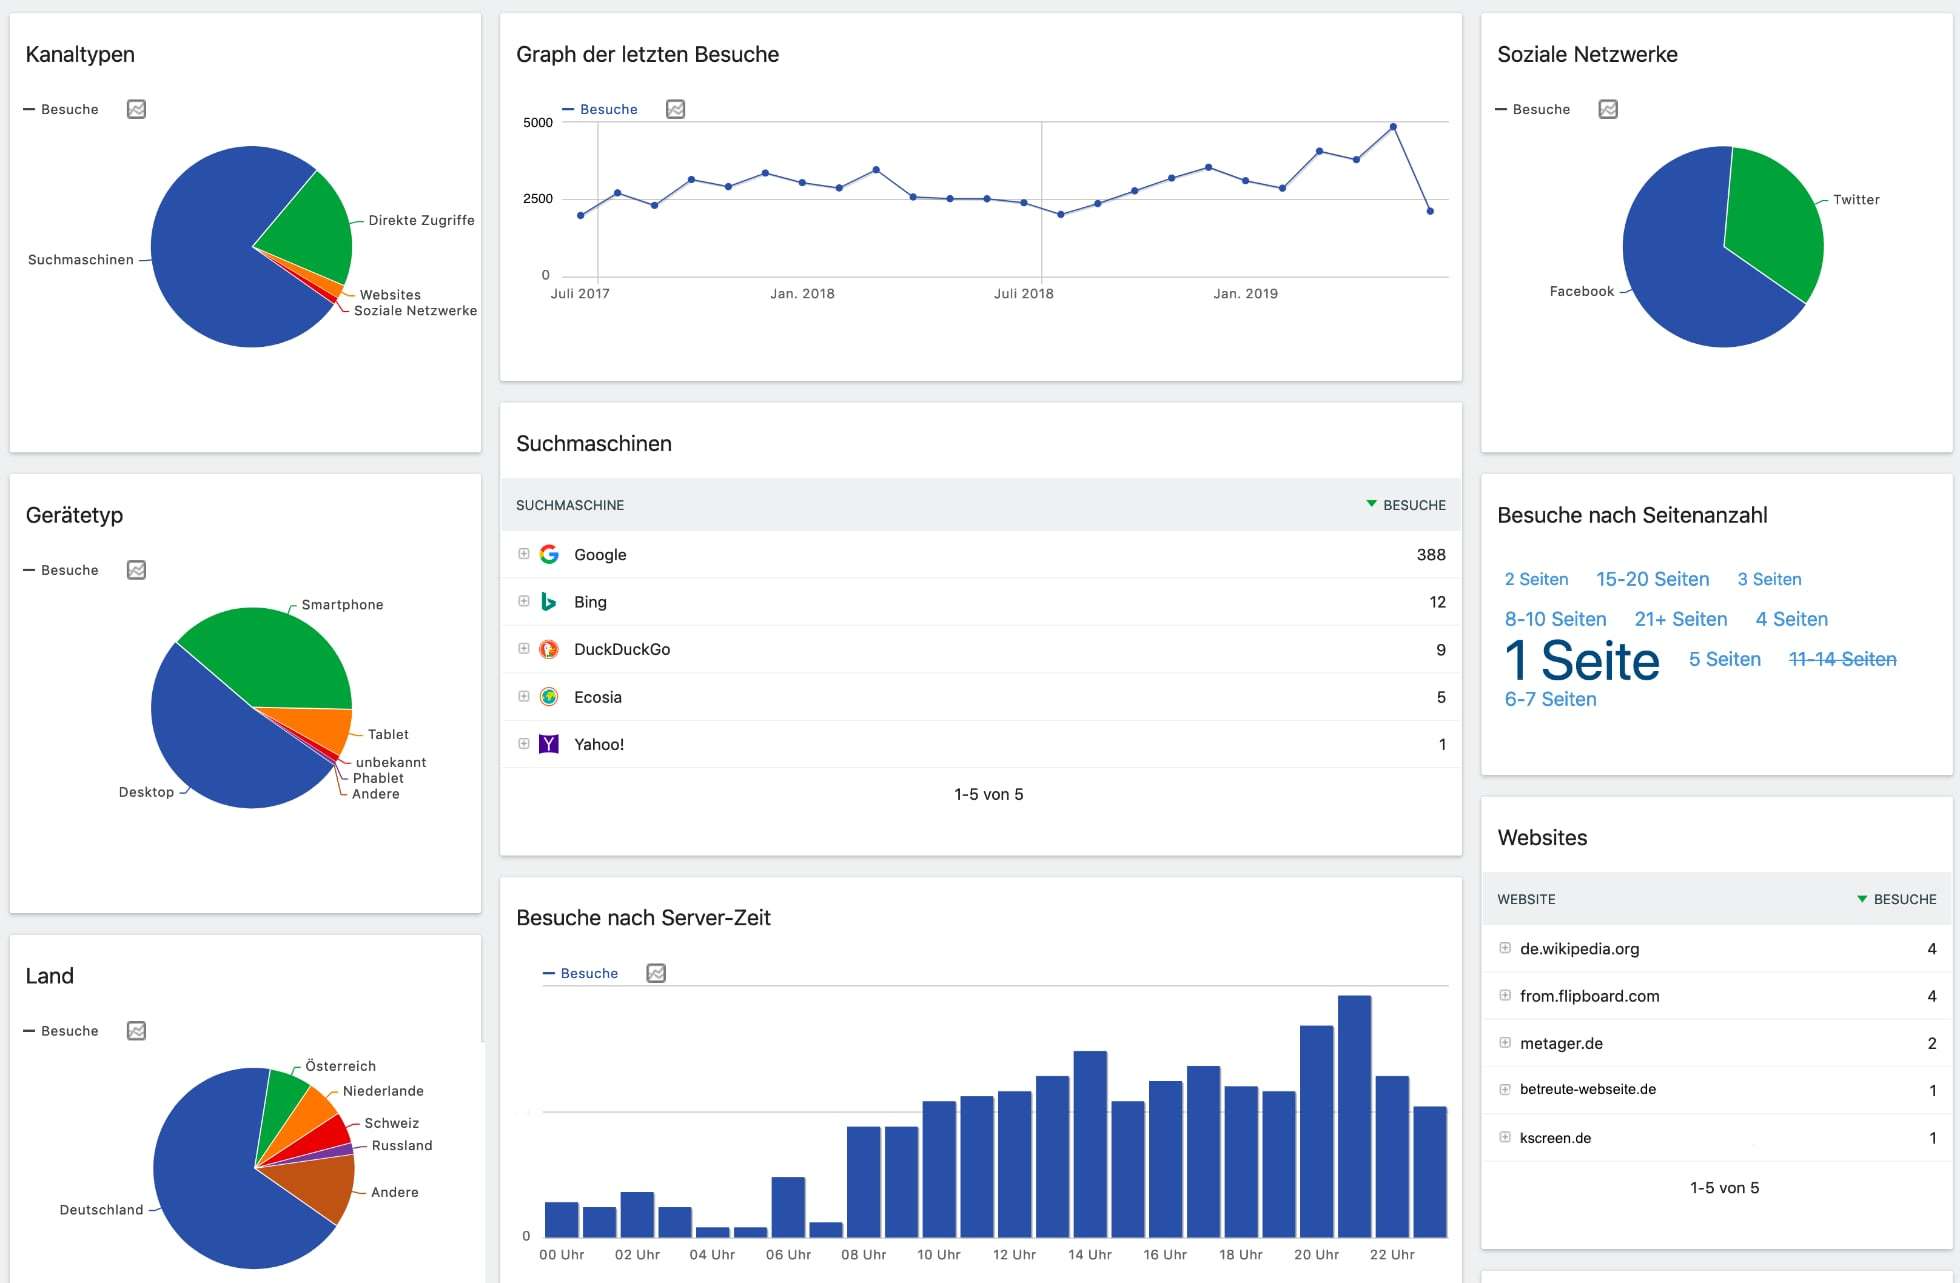The image size is (1960, 1283).
Task: Toggle Besuche legend in Land widget
Action: tap(61, 1031)
